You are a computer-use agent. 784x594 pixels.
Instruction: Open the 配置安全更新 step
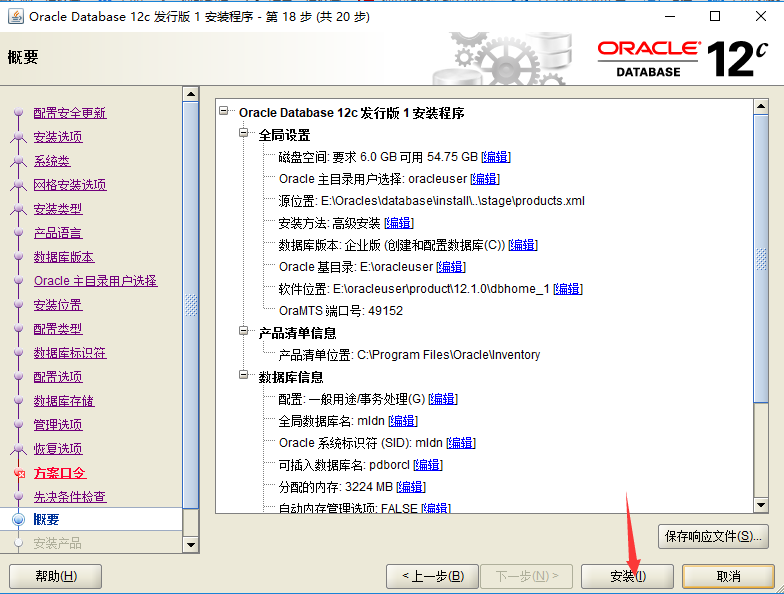[x=70, y=113]
